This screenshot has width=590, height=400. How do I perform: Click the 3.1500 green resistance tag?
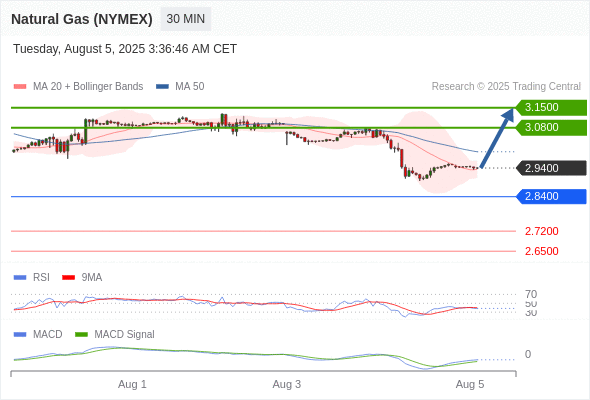pyautogui.click(x=551, y=107)
